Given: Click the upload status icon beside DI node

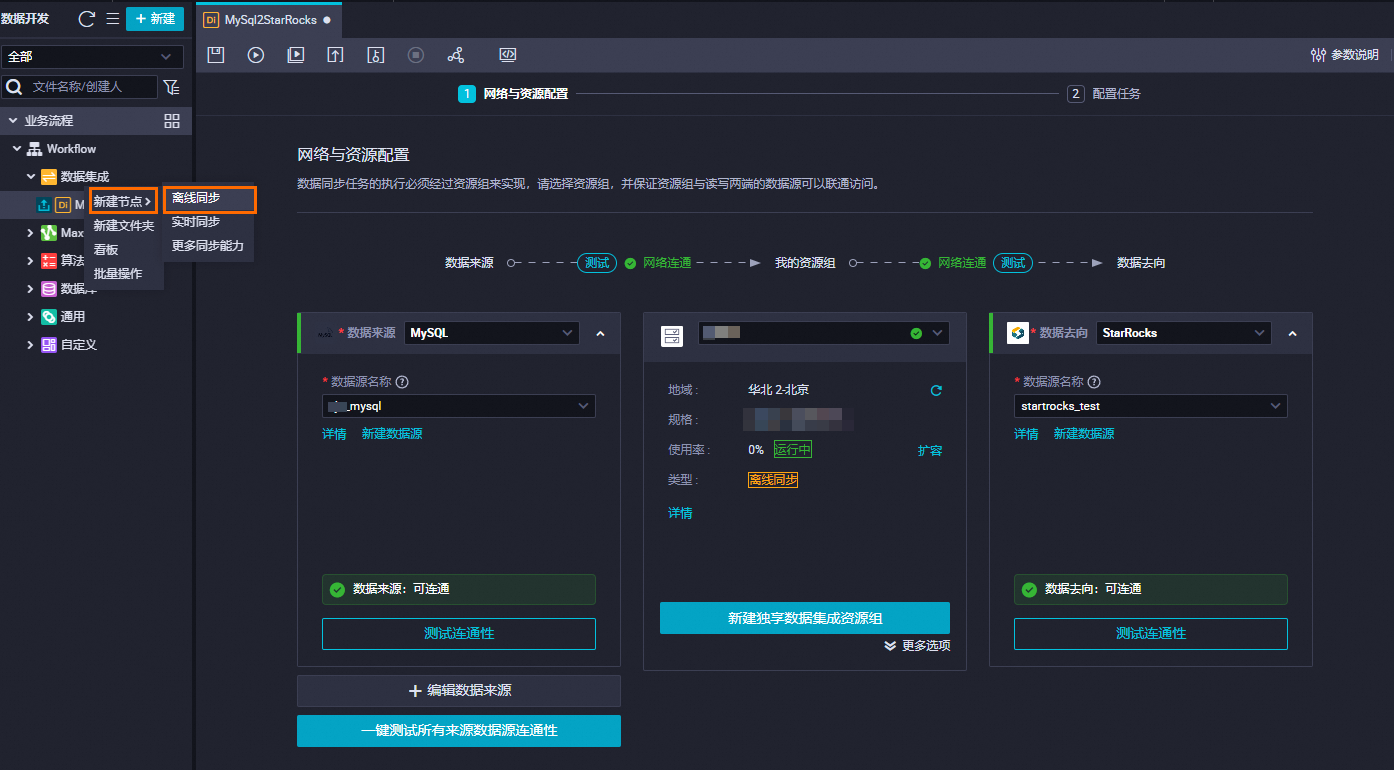Looking at the screenshot, I should [x=43, y=205].
